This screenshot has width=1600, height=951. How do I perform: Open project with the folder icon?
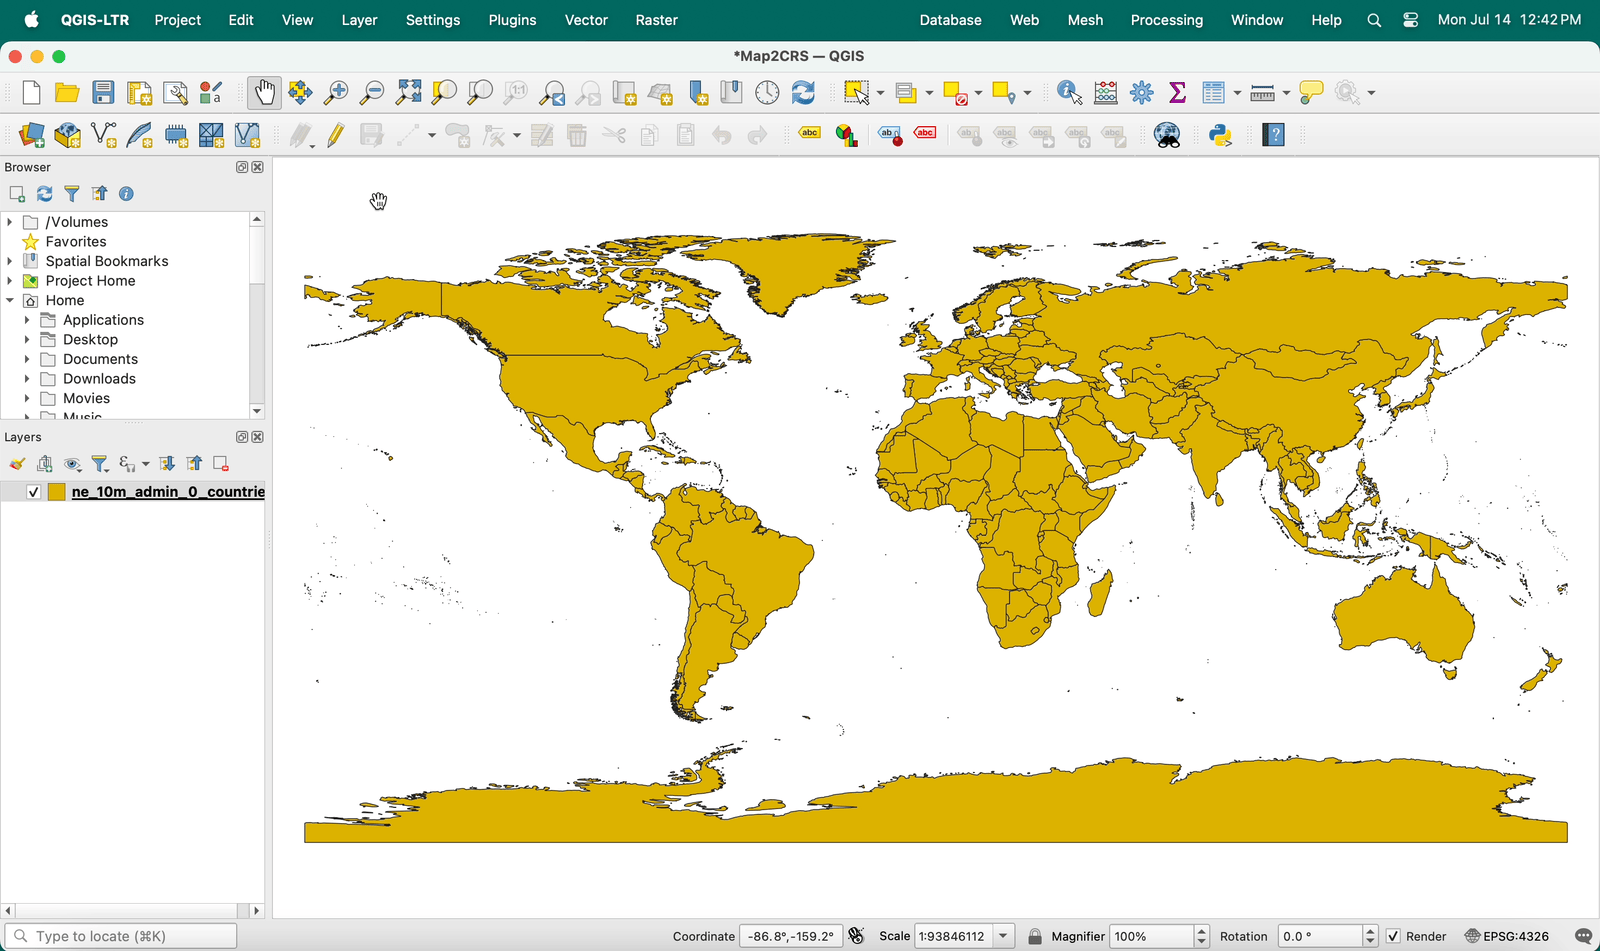67,93
